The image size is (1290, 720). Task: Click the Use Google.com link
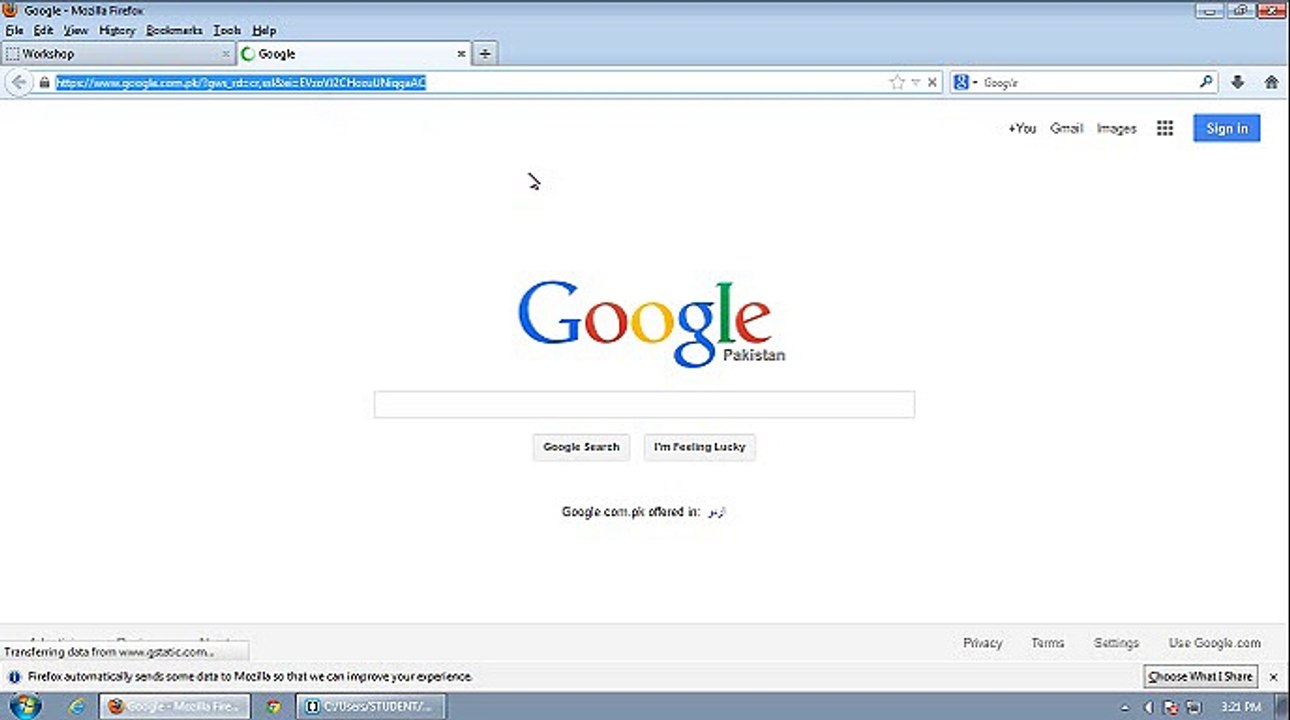tap(1214, 643)
